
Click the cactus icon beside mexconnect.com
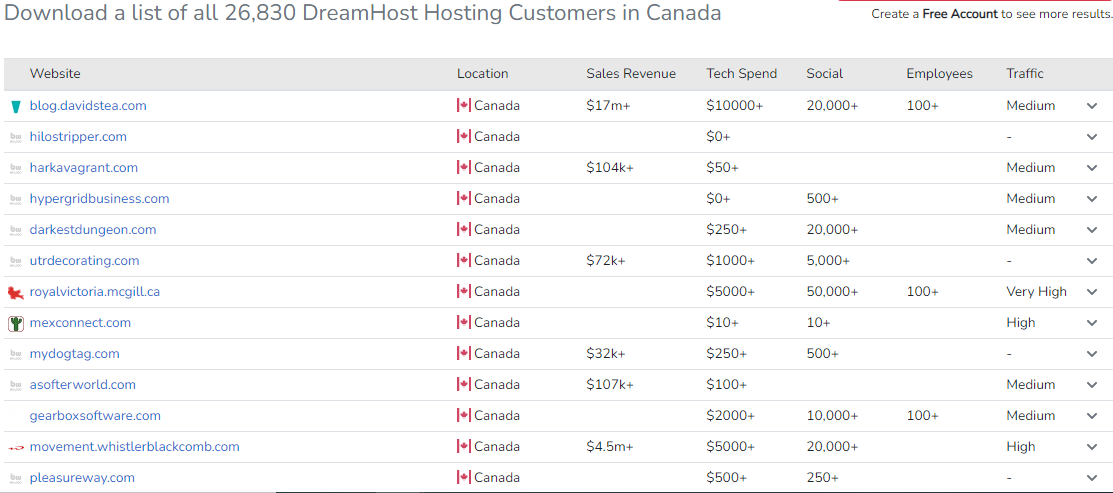[x=16, y=323]
